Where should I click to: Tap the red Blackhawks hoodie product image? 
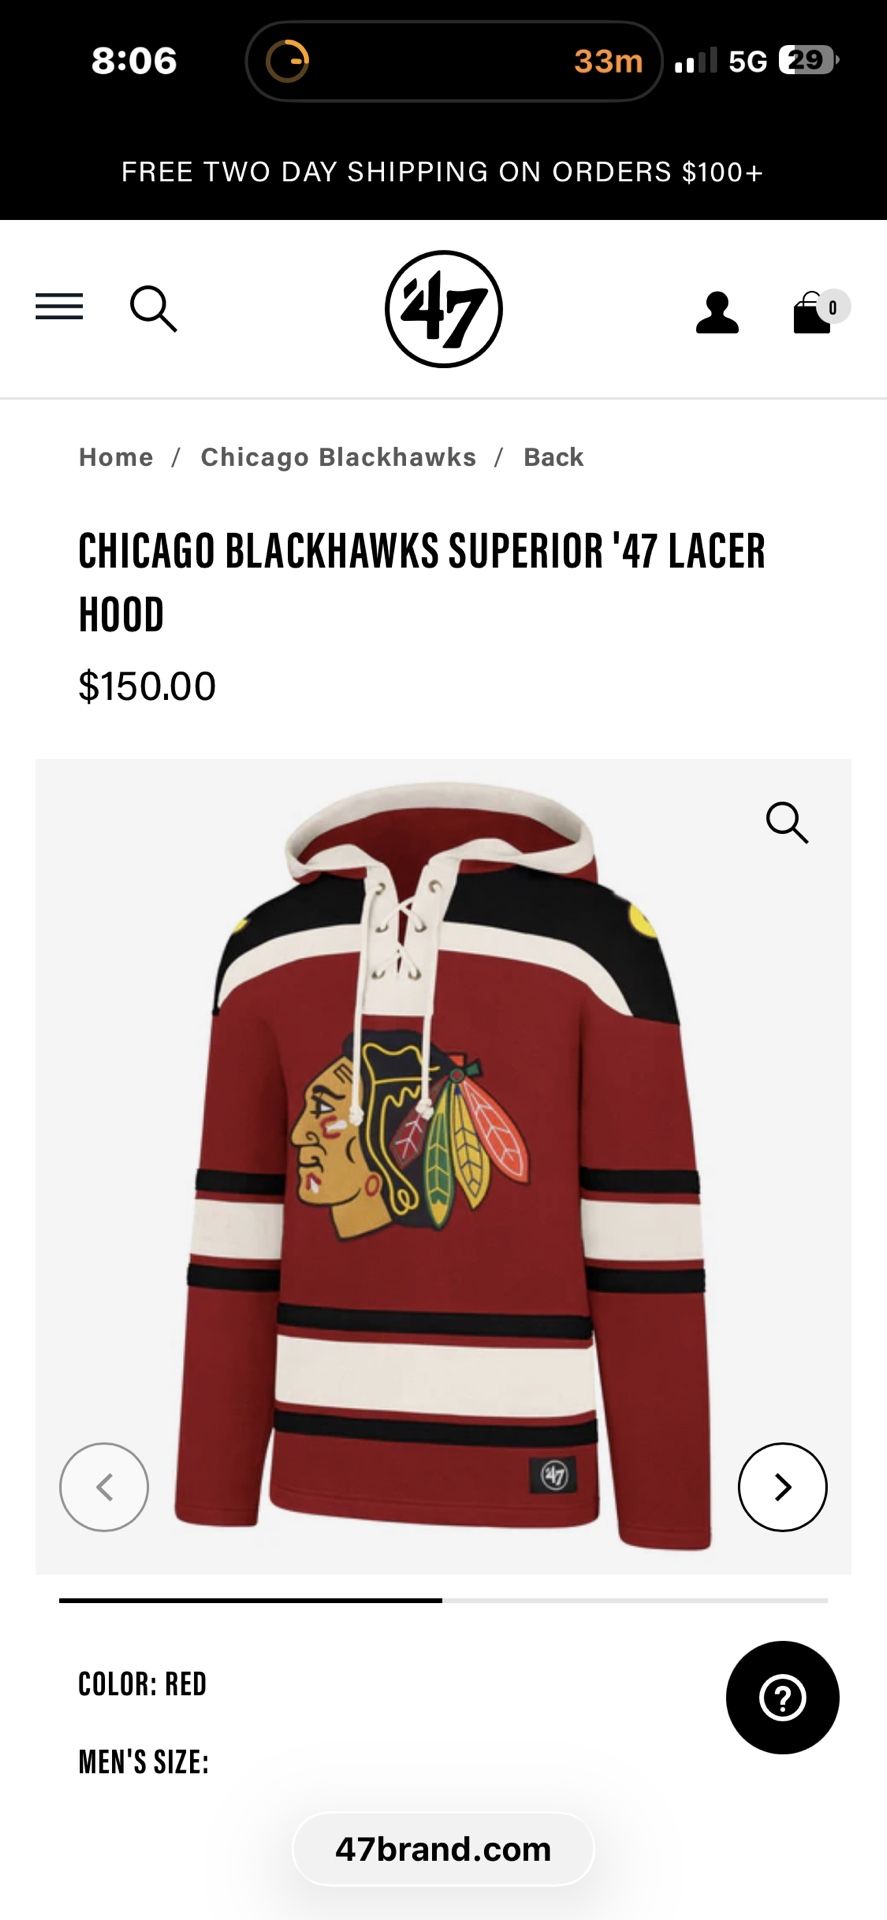click(443, 1166)
